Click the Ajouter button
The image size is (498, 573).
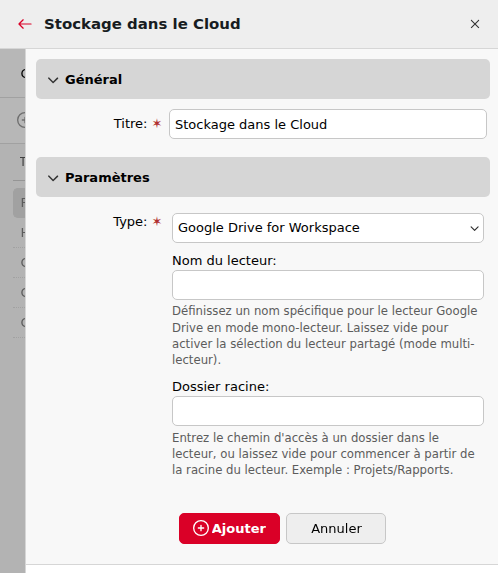[x=229, y=528]
